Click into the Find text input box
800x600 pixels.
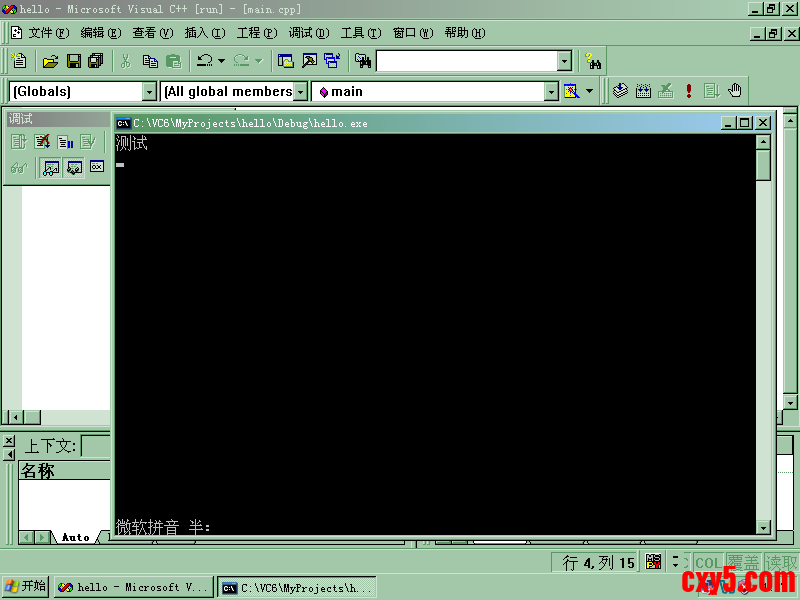tap(467, 61)
